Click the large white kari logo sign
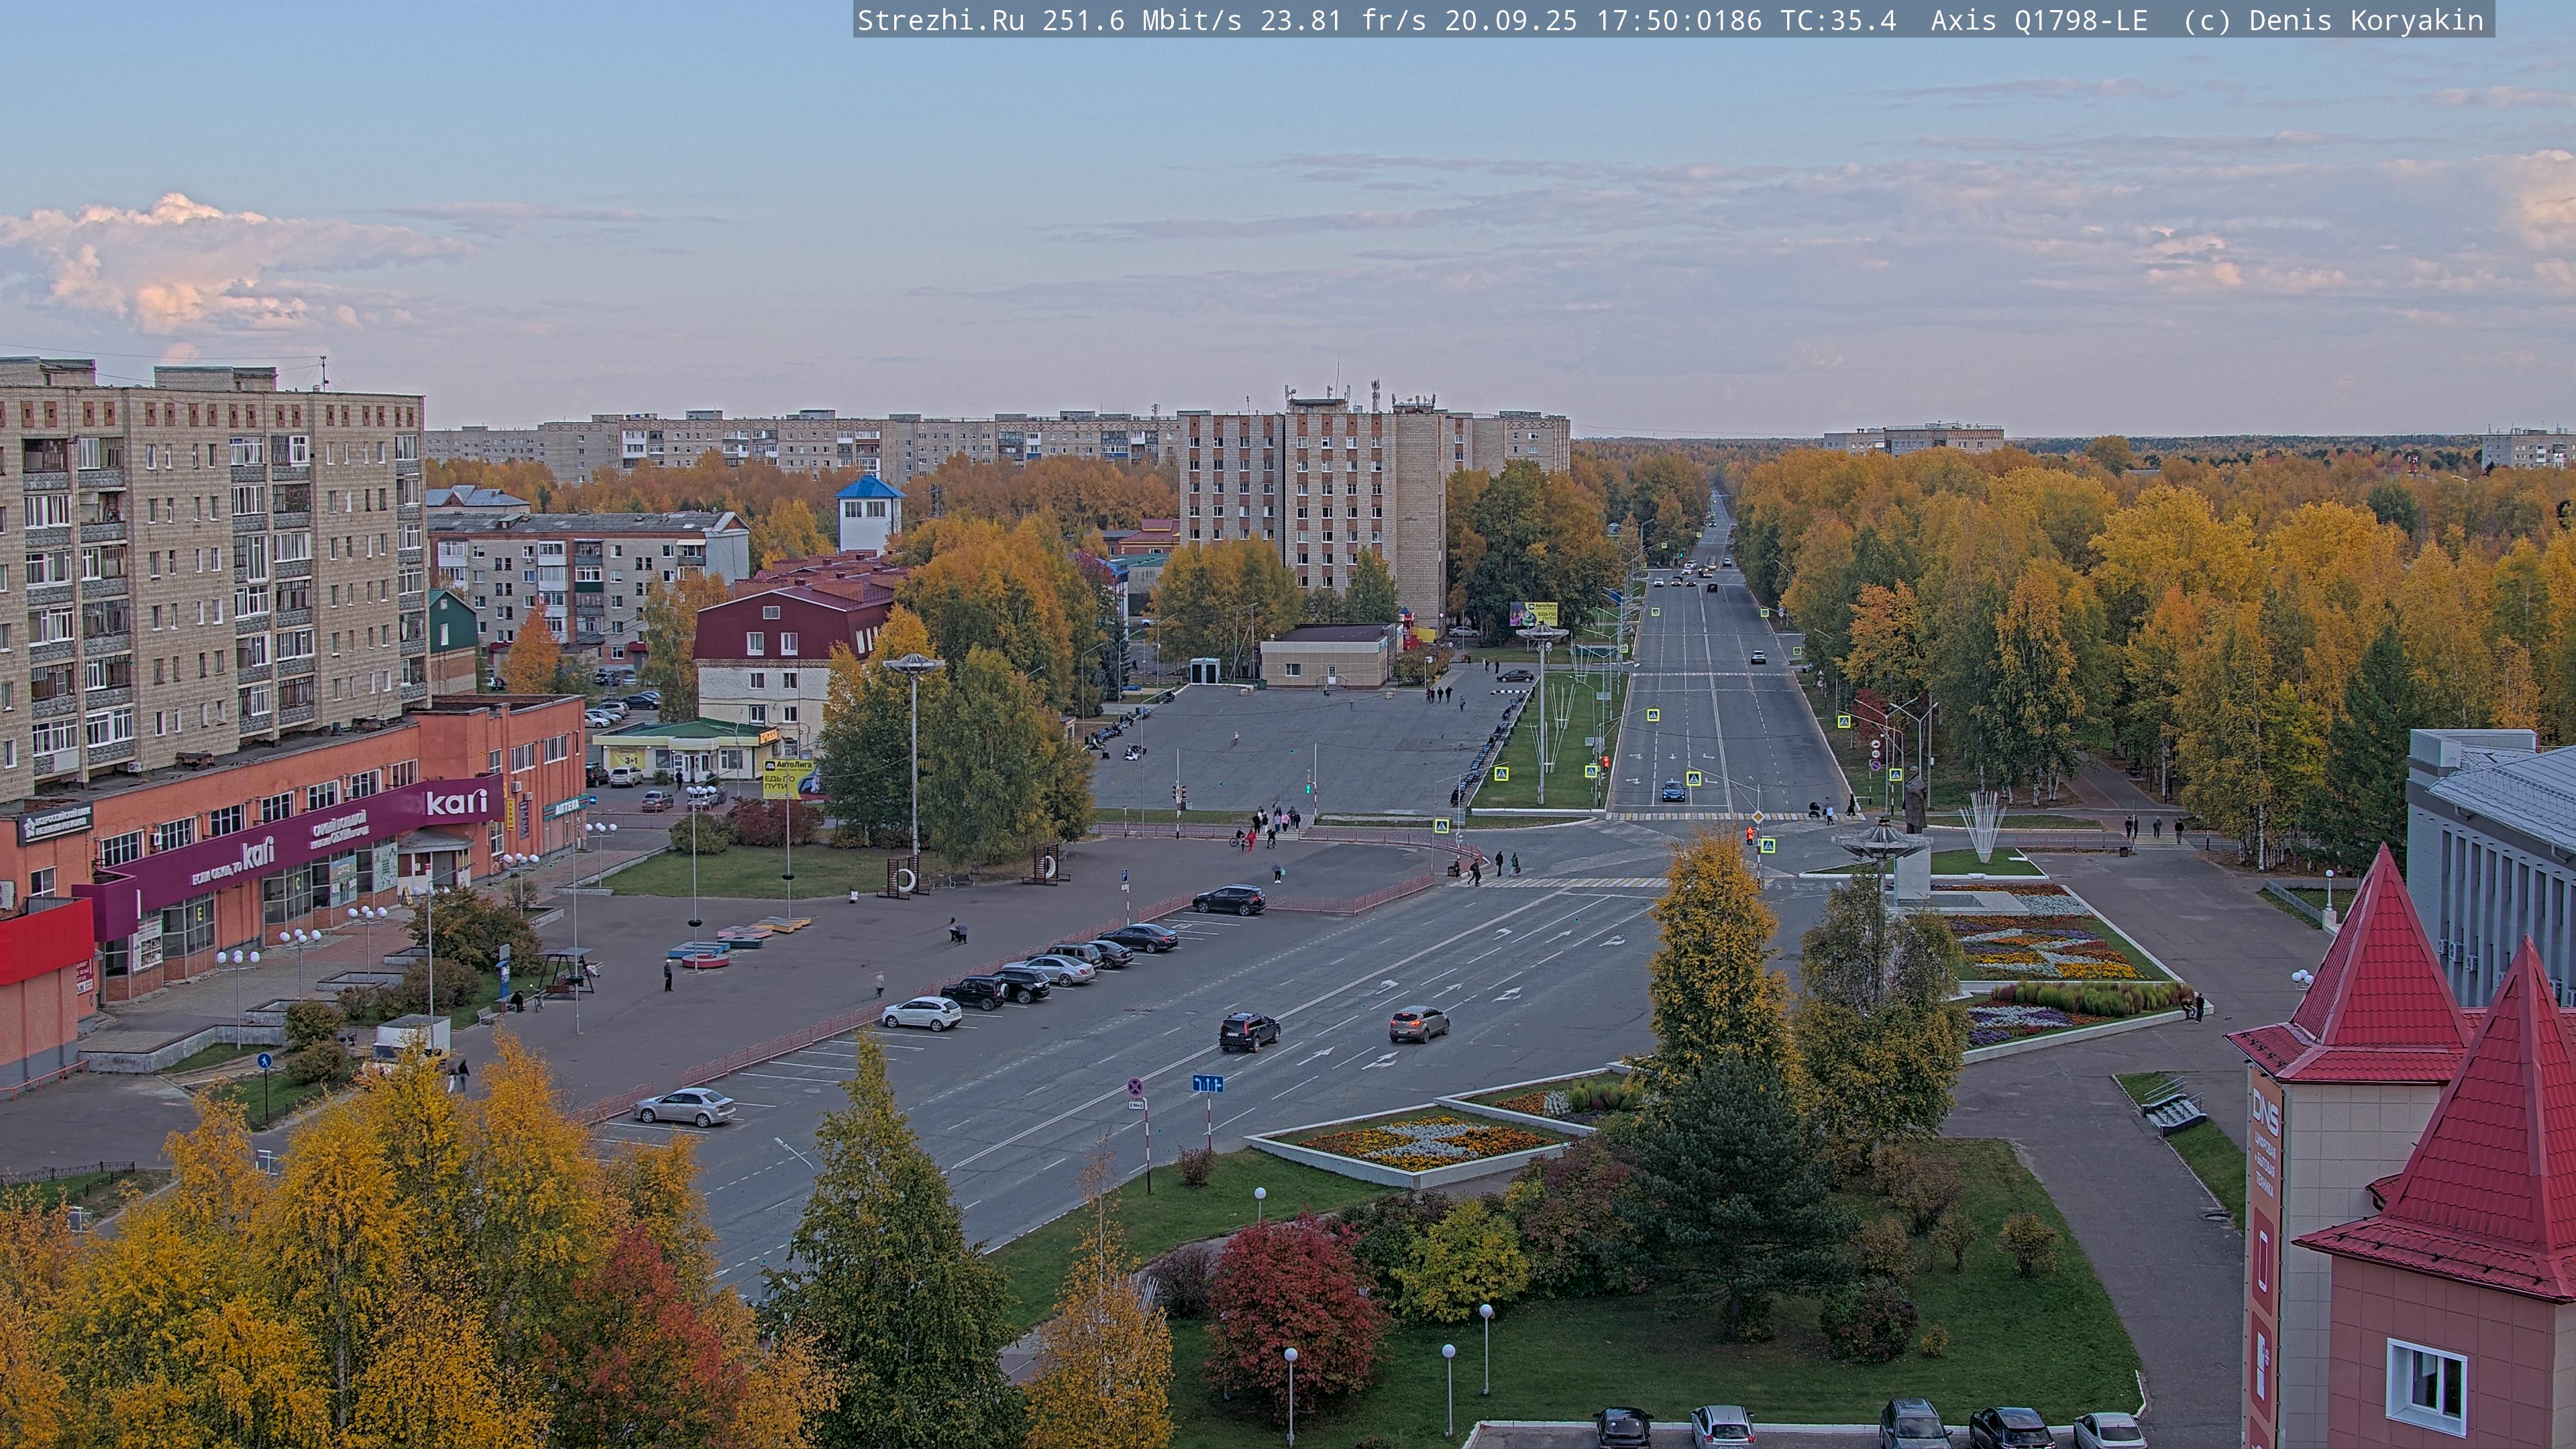 456,801
